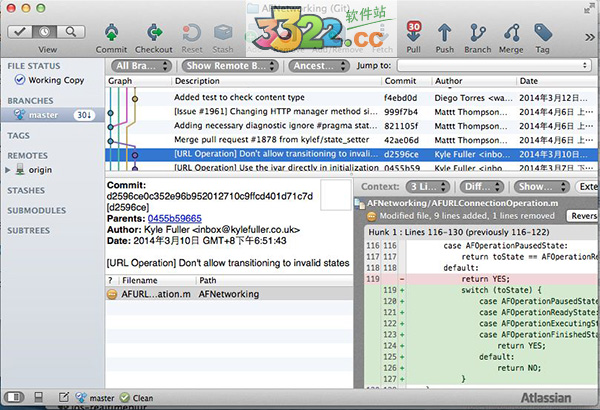Expand the origin remote in sidebar
600x410 pixels.
pos(12,171)
